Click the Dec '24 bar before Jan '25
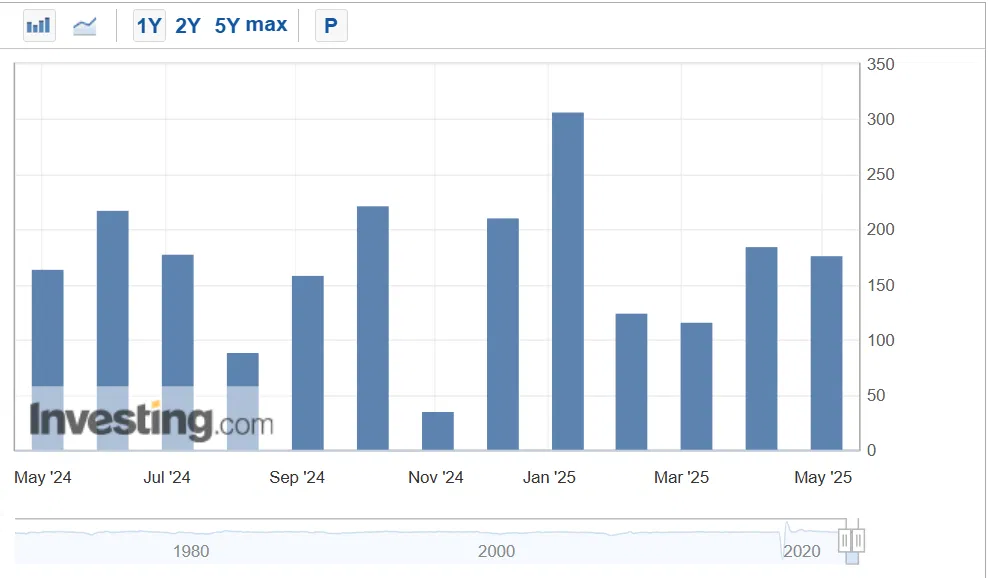988x578 pixels. tap(503, 334)
